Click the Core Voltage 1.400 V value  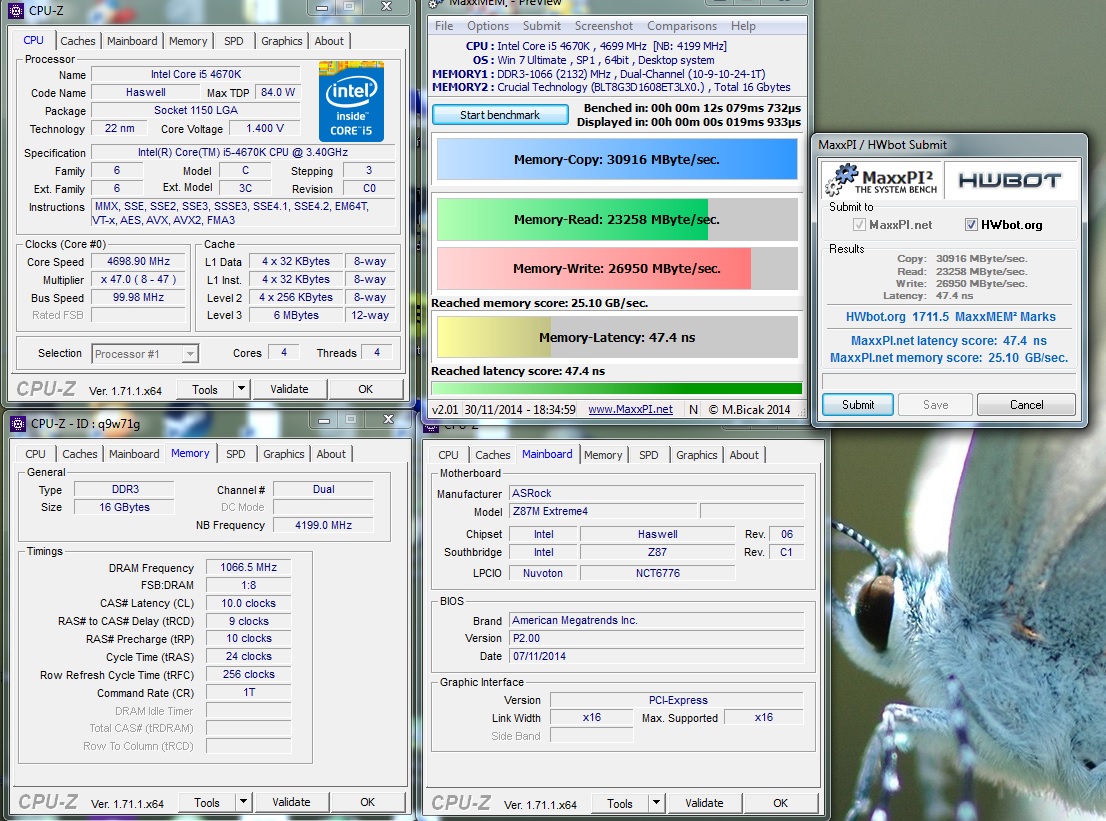pyautogui.click(x=265, y=128)
